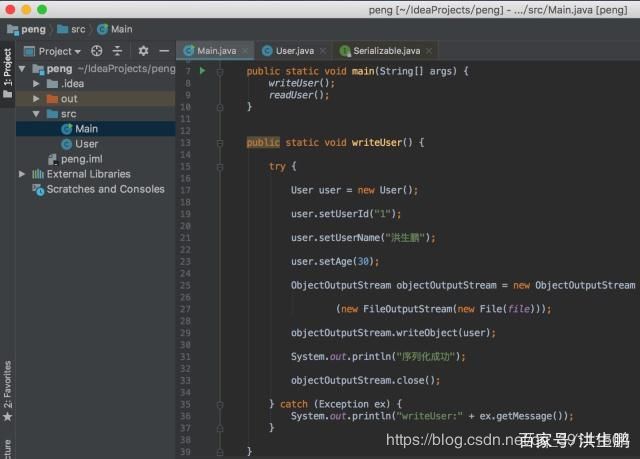
Task: Click the External Libraries icon
Action: point(38,174)
